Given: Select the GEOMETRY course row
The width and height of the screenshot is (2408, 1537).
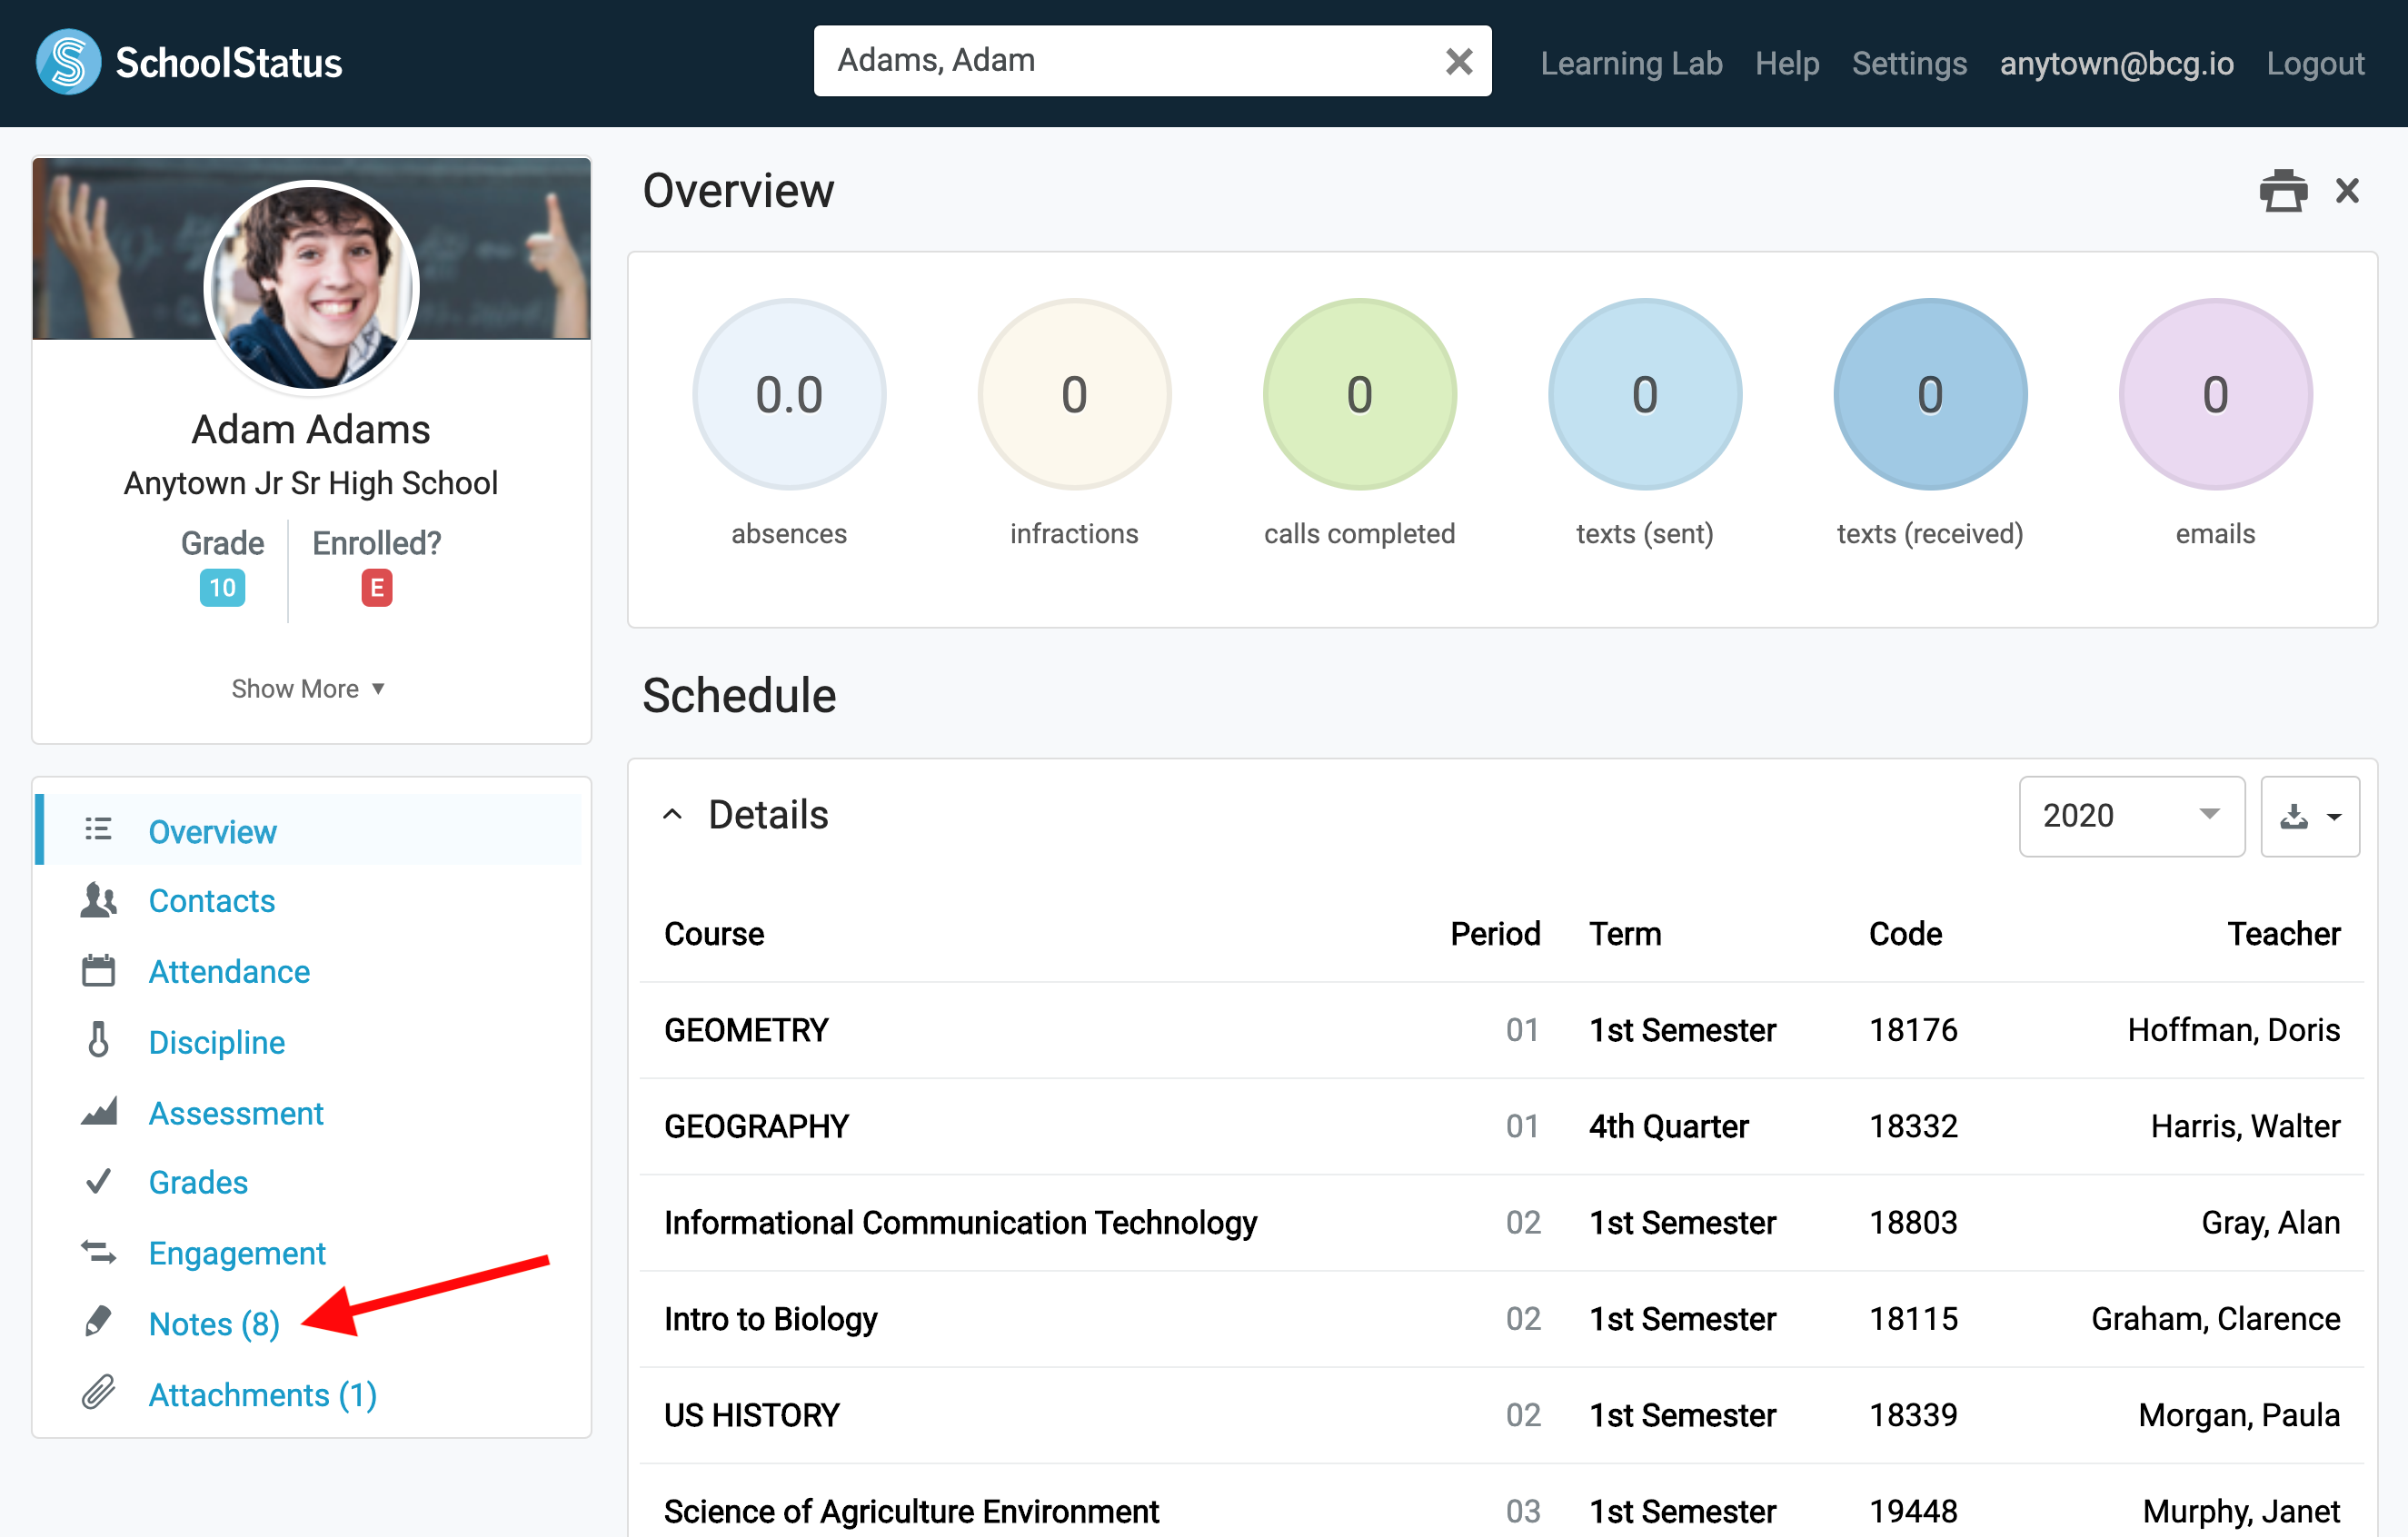Looking at the screenshot, I should pos(1501,1030).
